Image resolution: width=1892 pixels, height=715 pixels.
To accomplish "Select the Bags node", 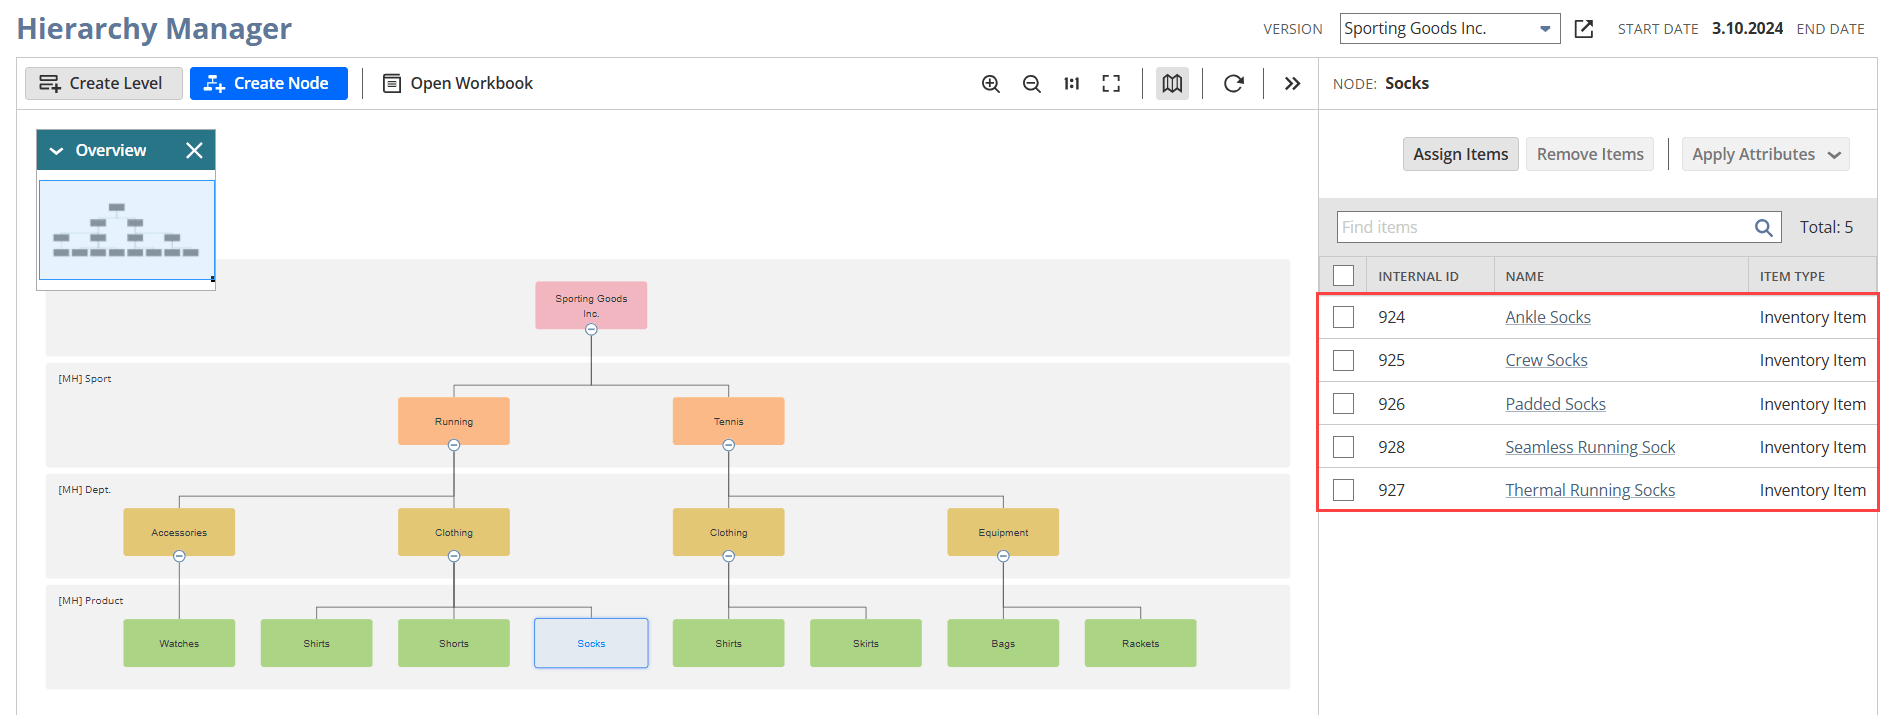I will click(x=1003, y=643).
